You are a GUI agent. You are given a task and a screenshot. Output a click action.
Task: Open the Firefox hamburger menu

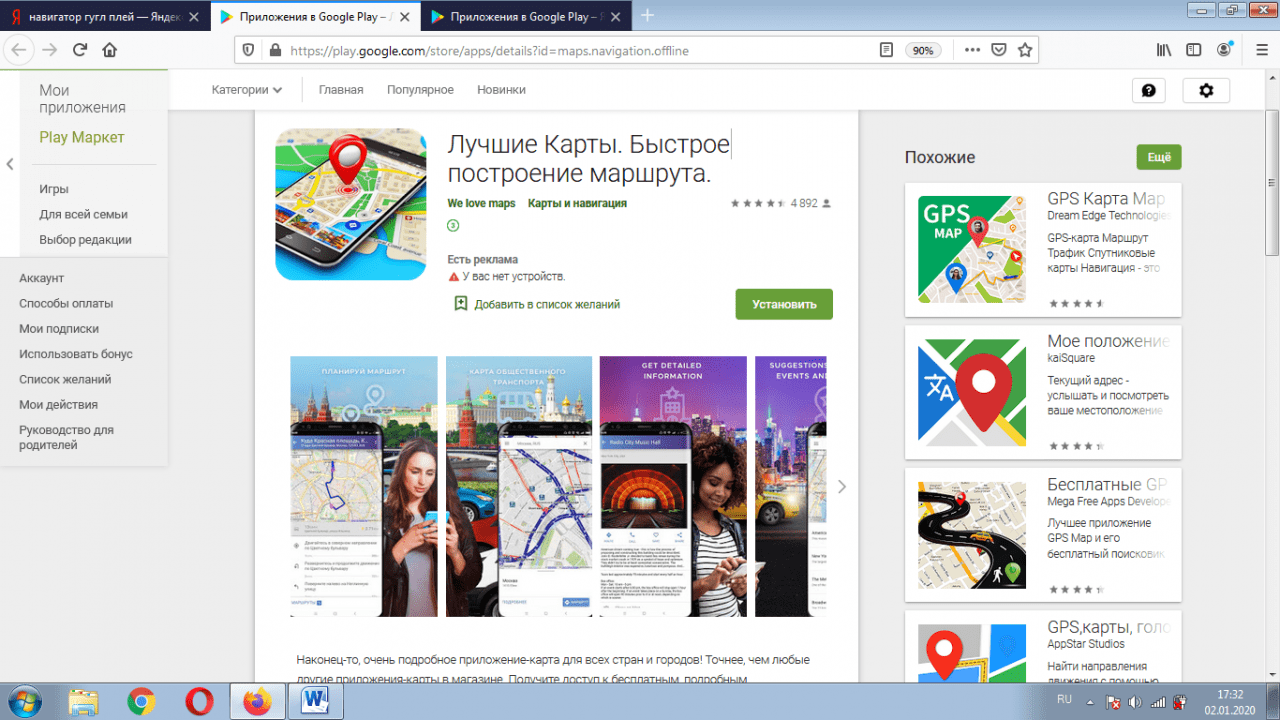coord(1257,50)
